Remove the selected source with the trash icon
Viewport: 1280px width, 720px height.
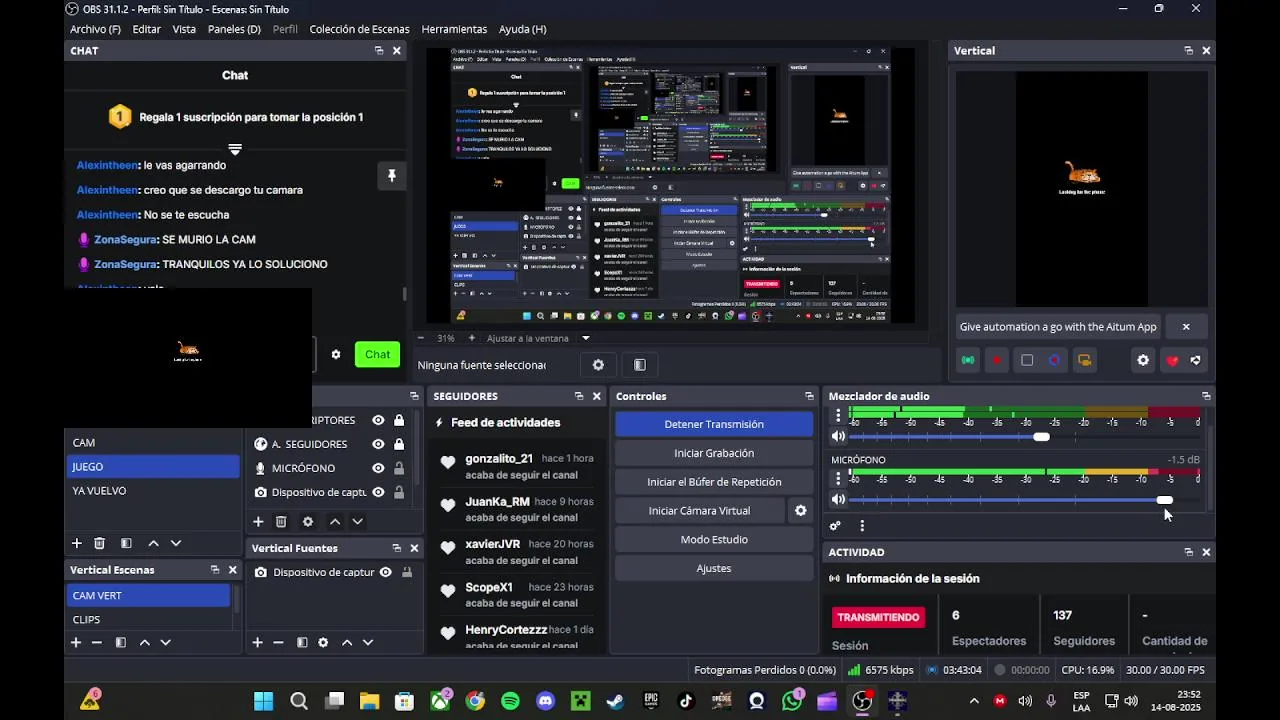(281, 521)
